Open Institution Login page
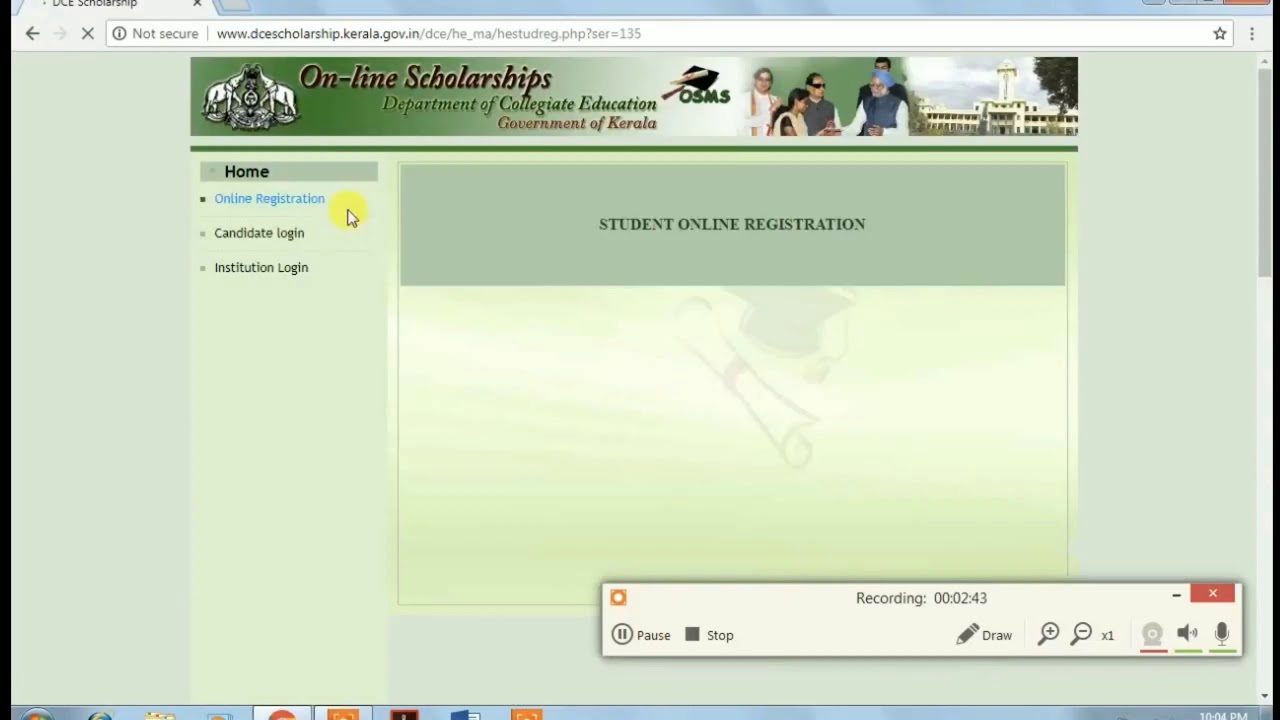The width and height of the screenshot is (1280, 720). tap(261, 268)
